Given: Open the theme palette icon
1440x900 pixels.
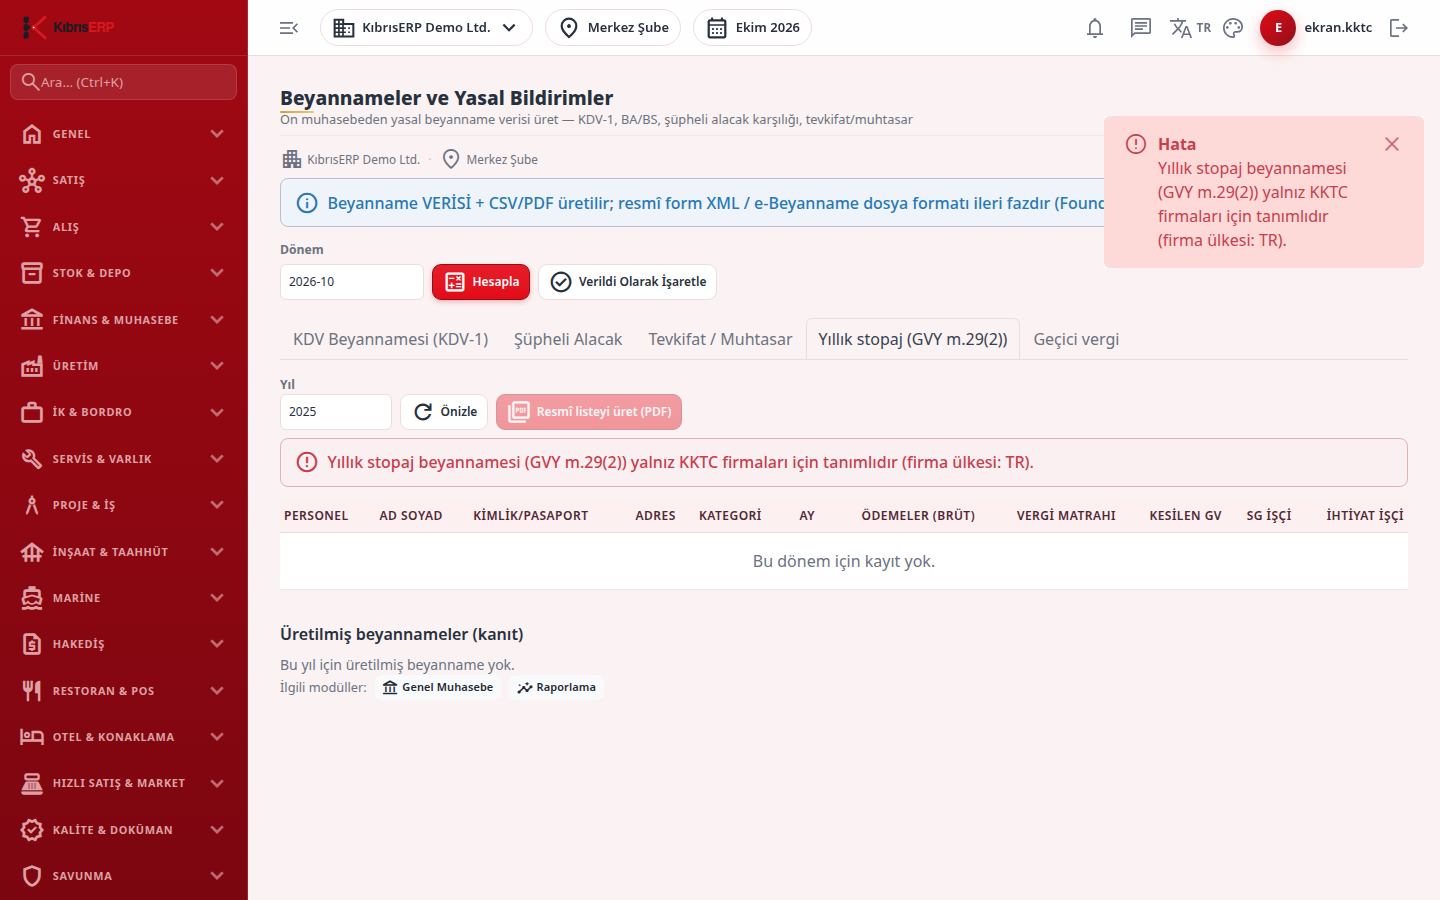Looking at the screenshot, I should (x=1233, y=28).
